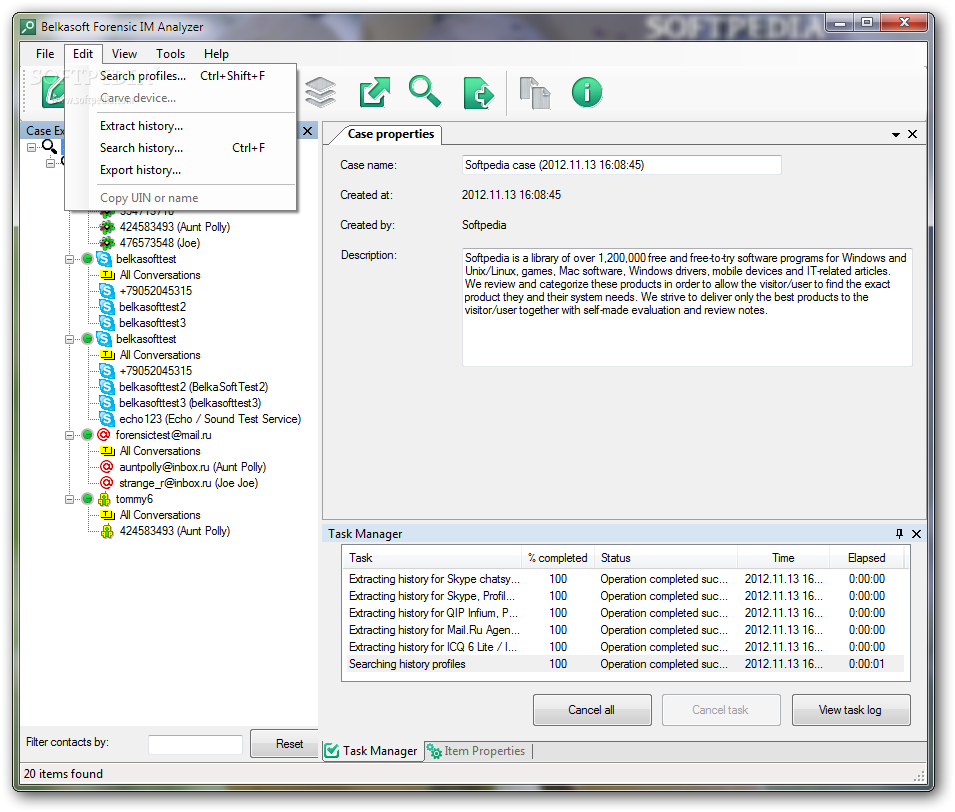This screenshot has height=812, width=955.
Task: Click the conversations icon under tommy6
Action: 108,515
